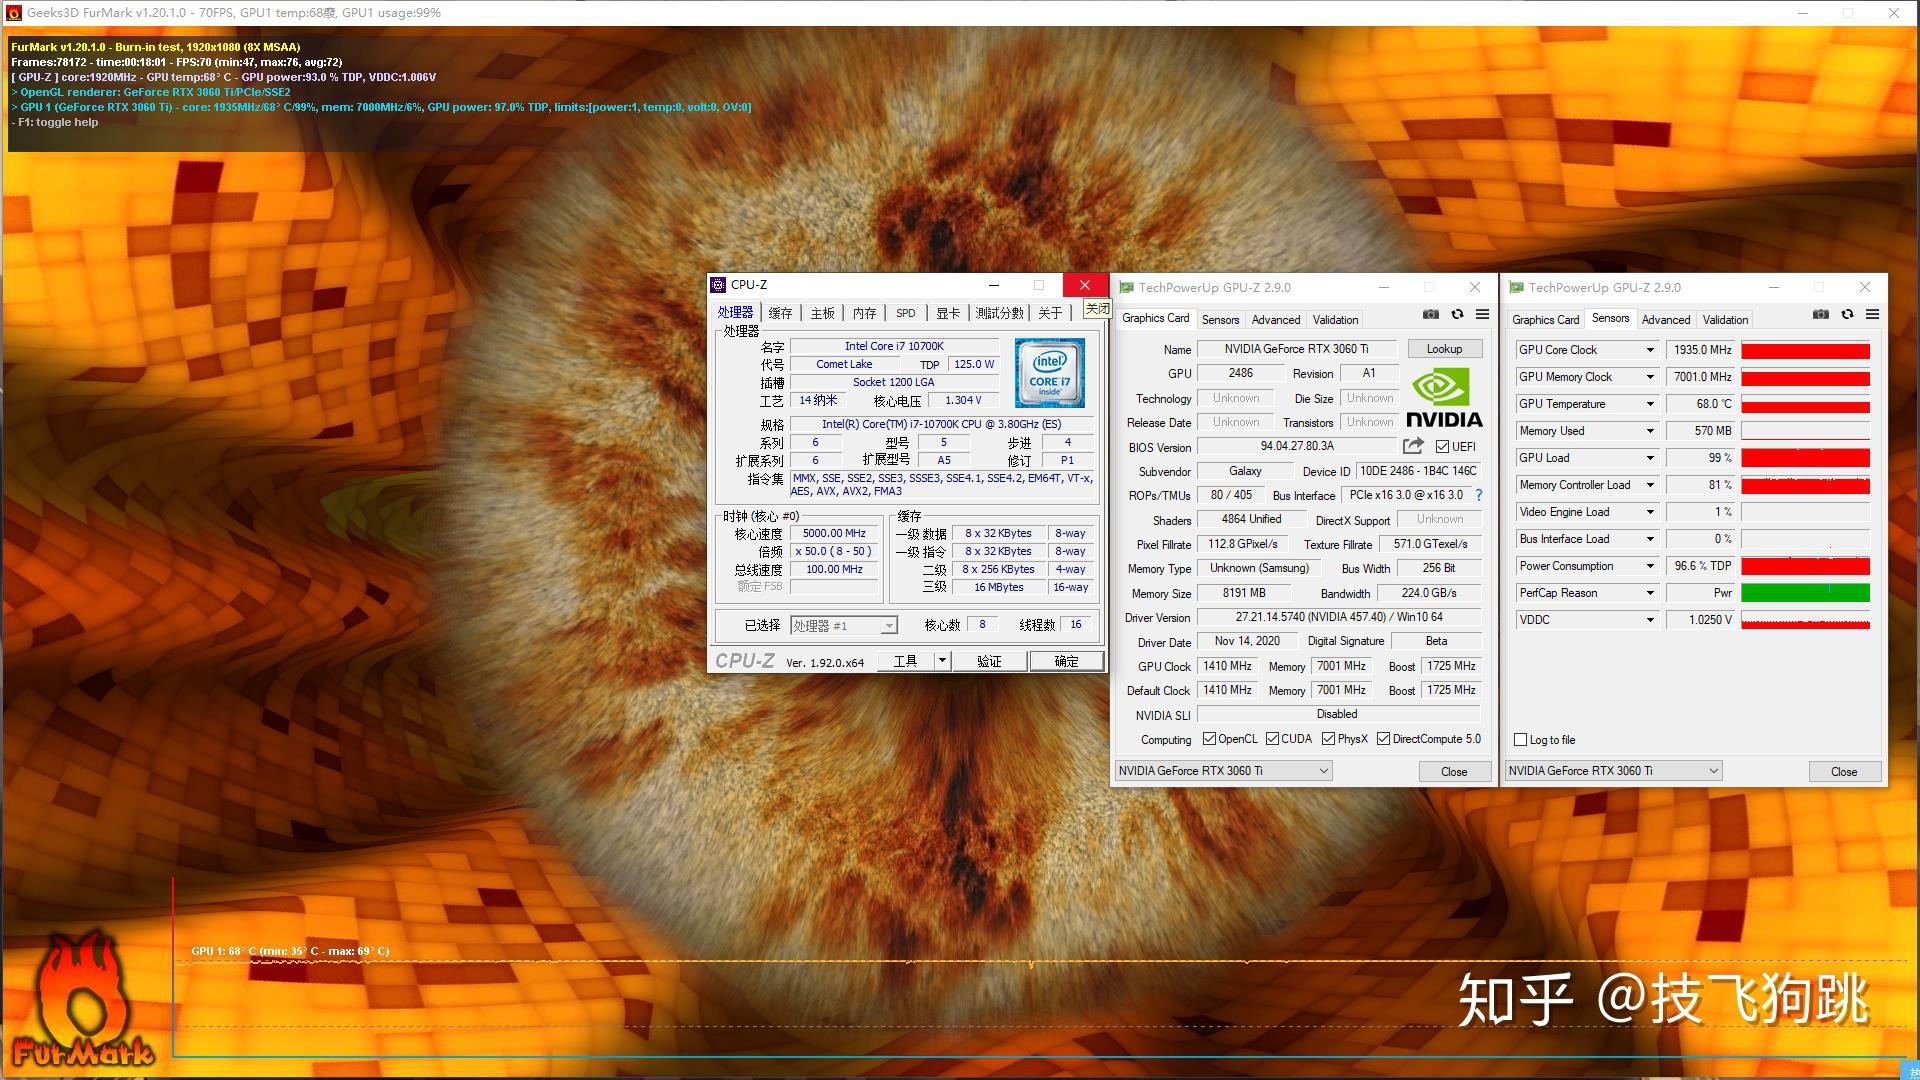
Task: Minimize the left GPU-Z window
Action: (1384, 288)
